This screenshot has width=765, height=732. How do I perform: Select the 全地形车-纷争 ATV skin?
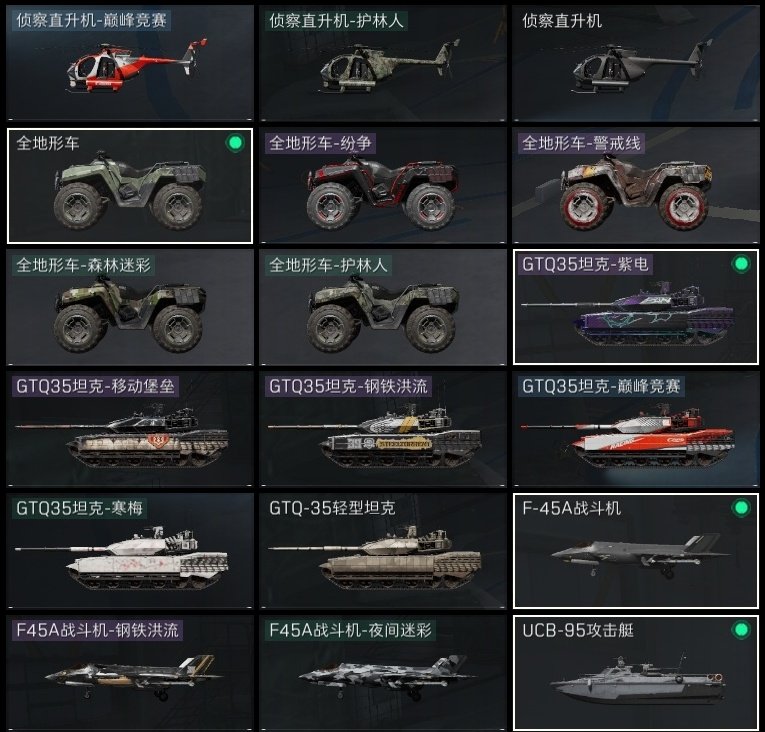(x=383, y=185)
